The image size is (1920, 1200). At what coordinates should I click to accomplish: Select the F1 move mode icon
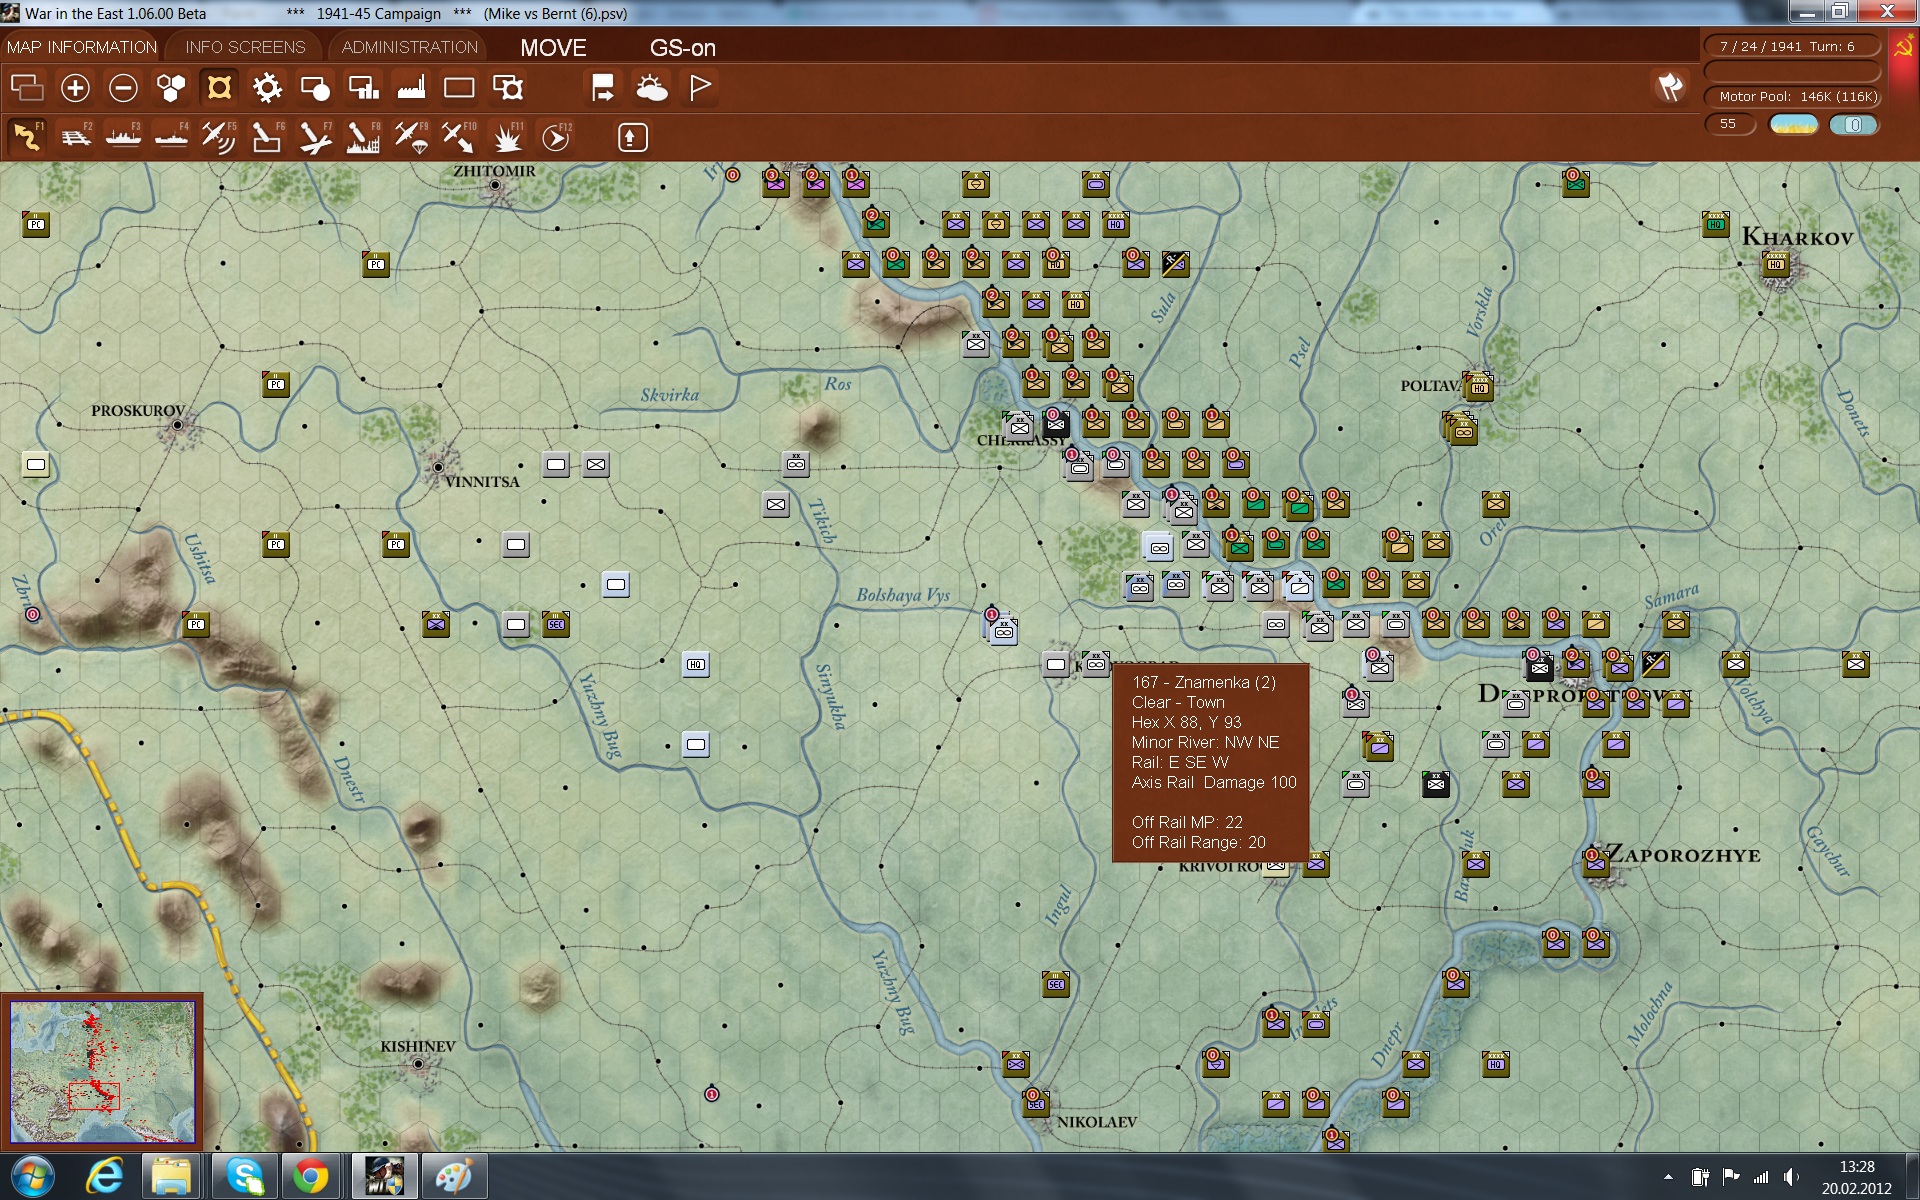27,137
